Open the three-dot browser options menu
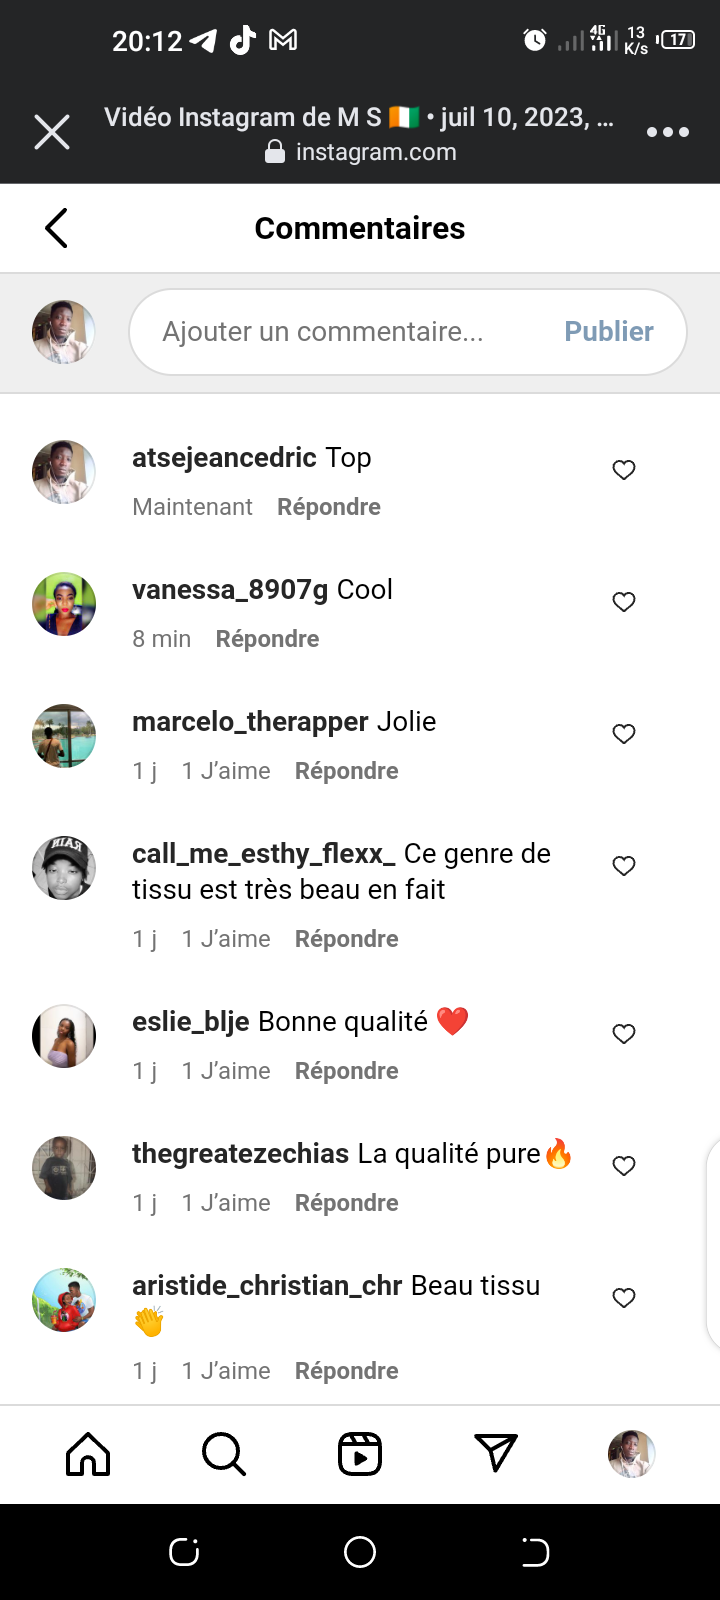 pyautogui.click(x=667, y=132)
